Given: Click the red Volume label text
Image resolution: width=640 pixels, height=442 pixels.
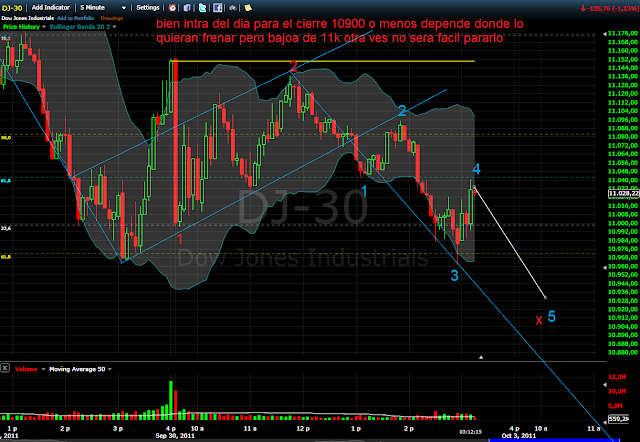Looking at the screenshot, I should pos(26,369).
